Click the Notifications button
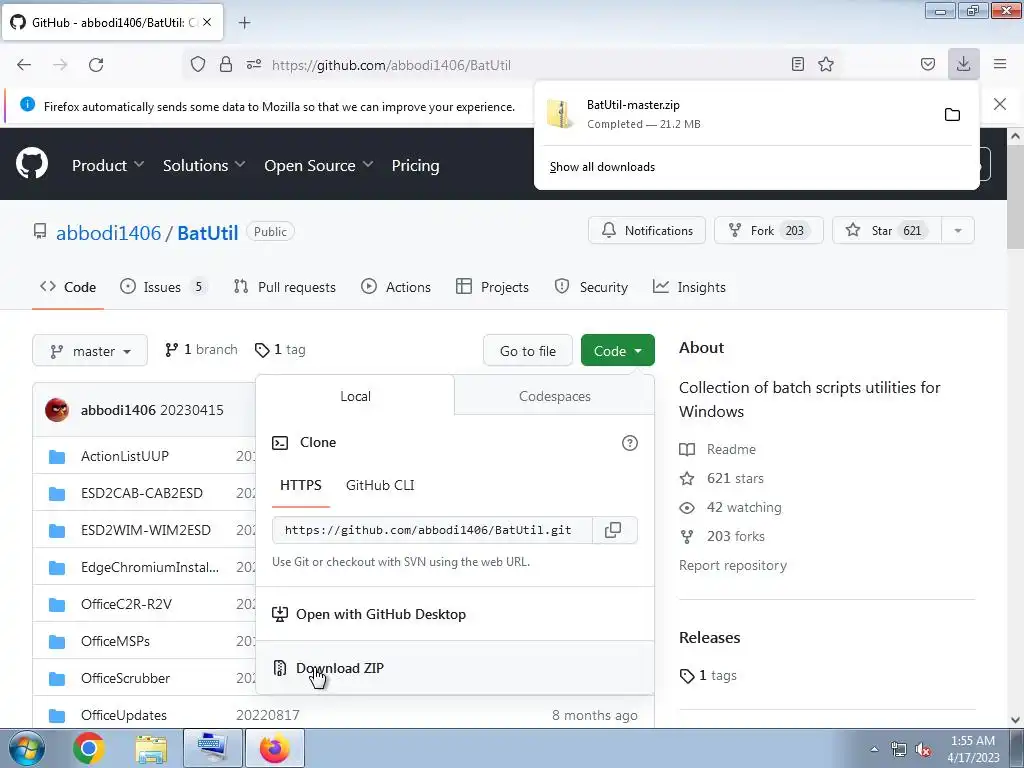 (x=647, y=231)
